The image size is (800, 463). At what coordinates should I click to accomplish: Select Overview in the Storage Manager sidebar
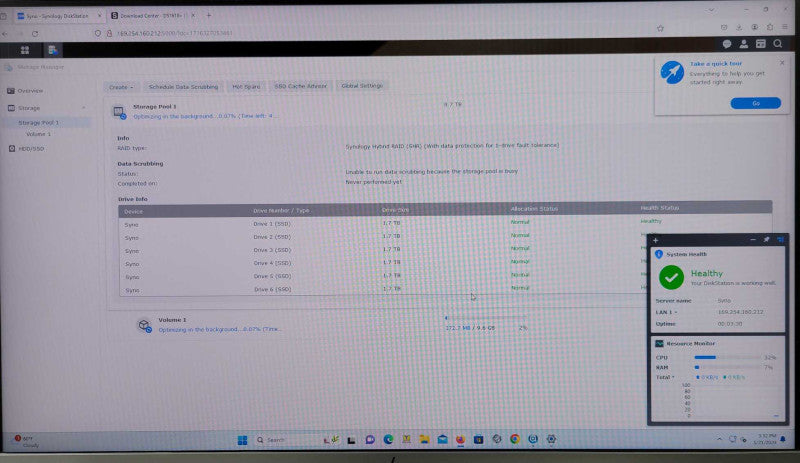coord(30,91)
